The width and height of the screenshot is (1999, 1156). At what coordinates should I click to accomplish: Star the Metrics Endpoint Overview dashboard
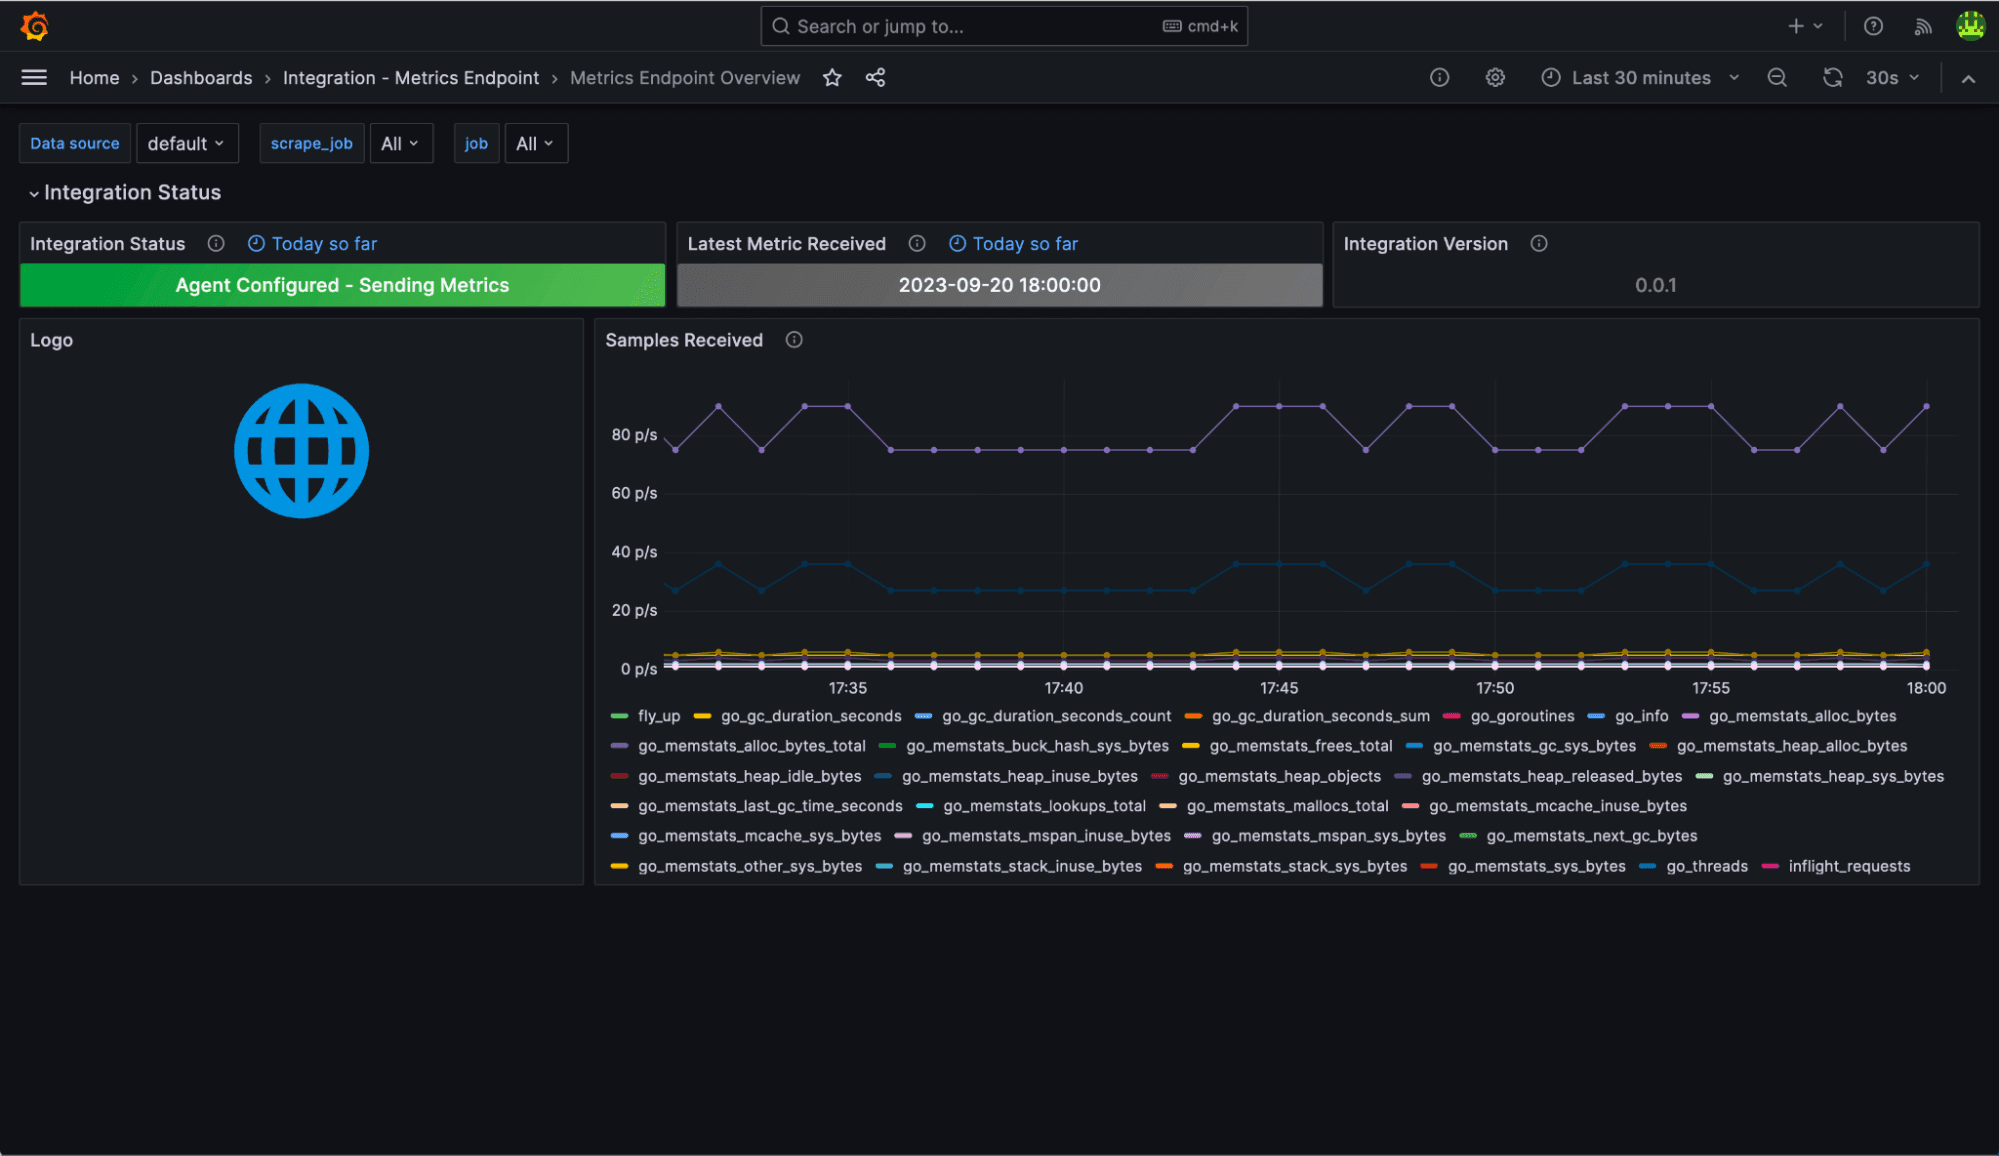[831, 77]
